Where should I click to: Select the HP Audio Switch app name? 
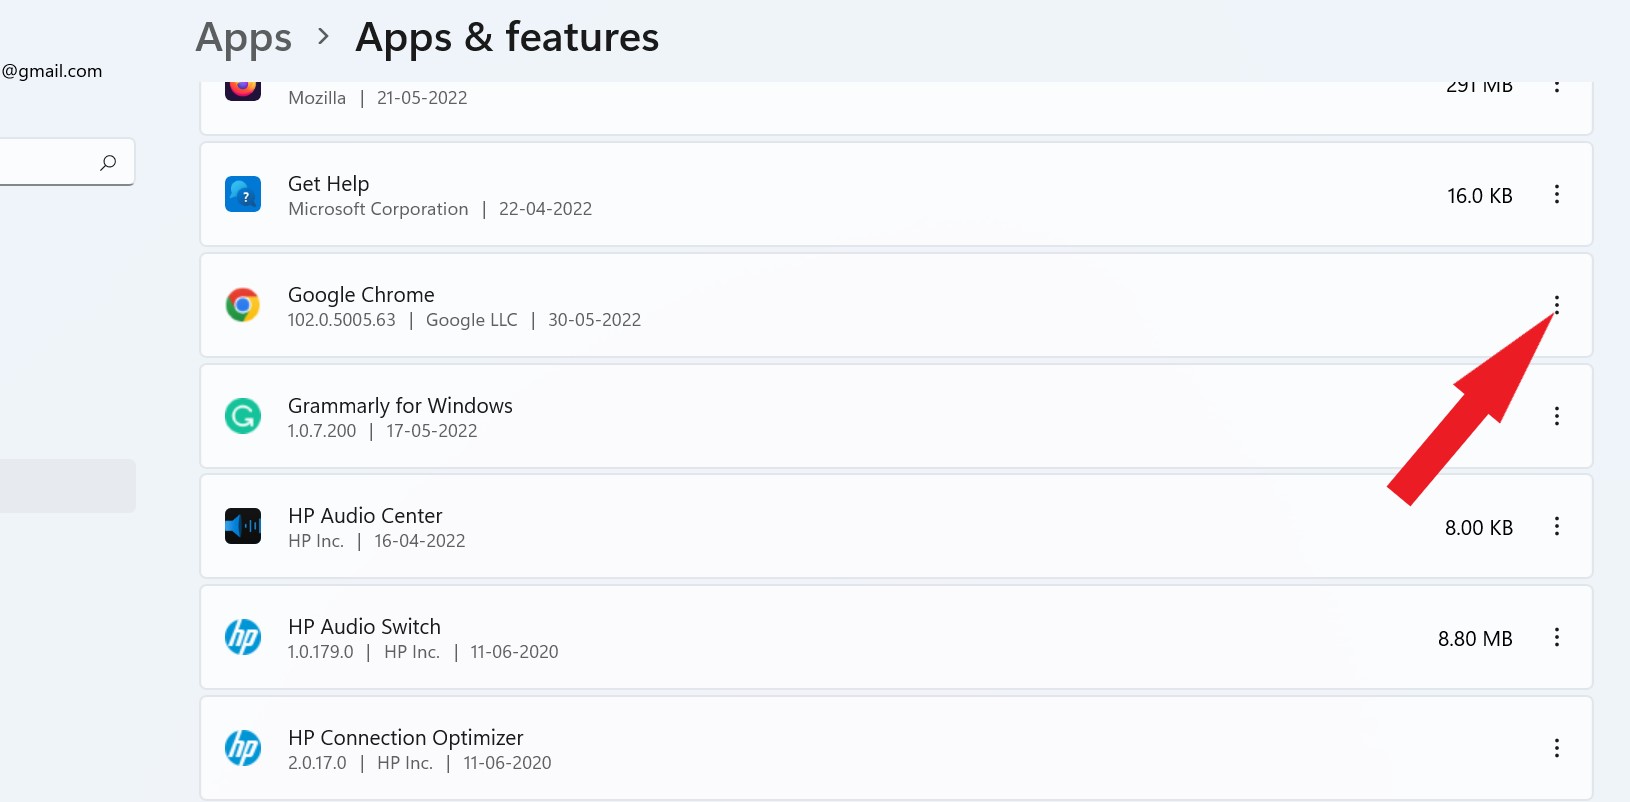click(x=364, y=627)
